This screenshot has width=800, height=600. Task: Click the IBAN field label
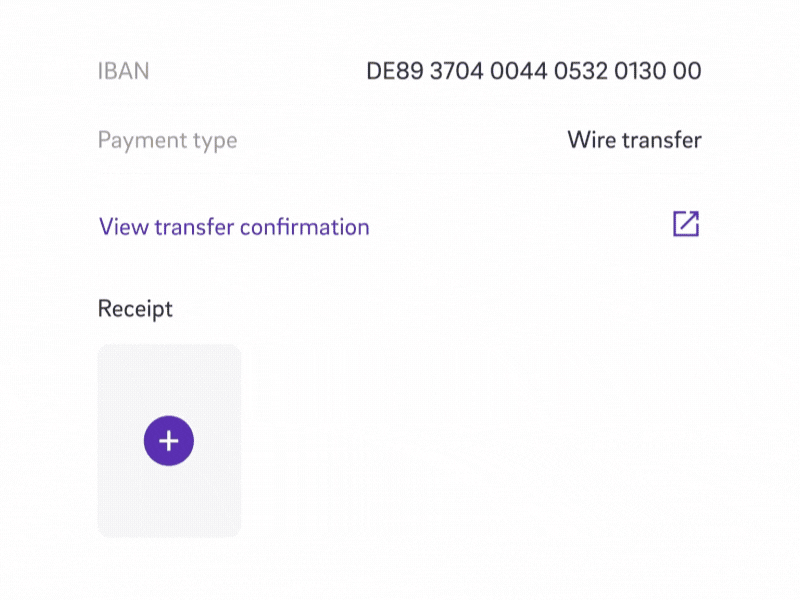[x=123, y=71]
